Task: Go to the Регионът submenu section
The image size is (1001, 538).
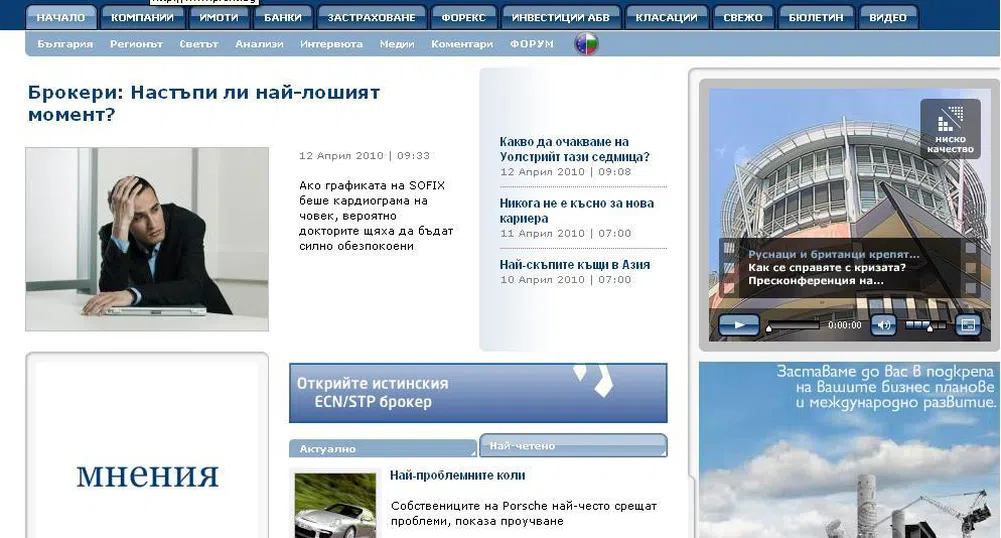Action: [x=136, y=44]
